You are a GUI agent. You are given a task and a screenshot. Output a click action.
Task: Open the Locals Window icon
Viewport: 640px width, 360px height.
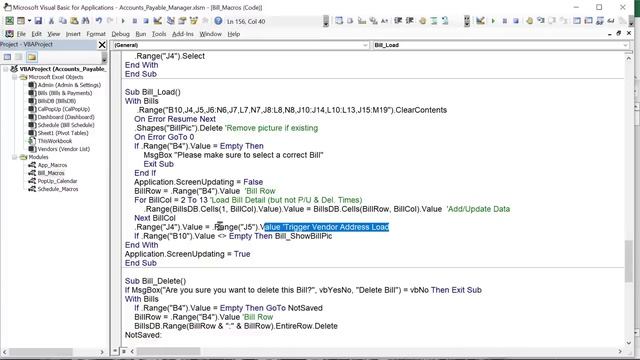(x=577, y=21)
